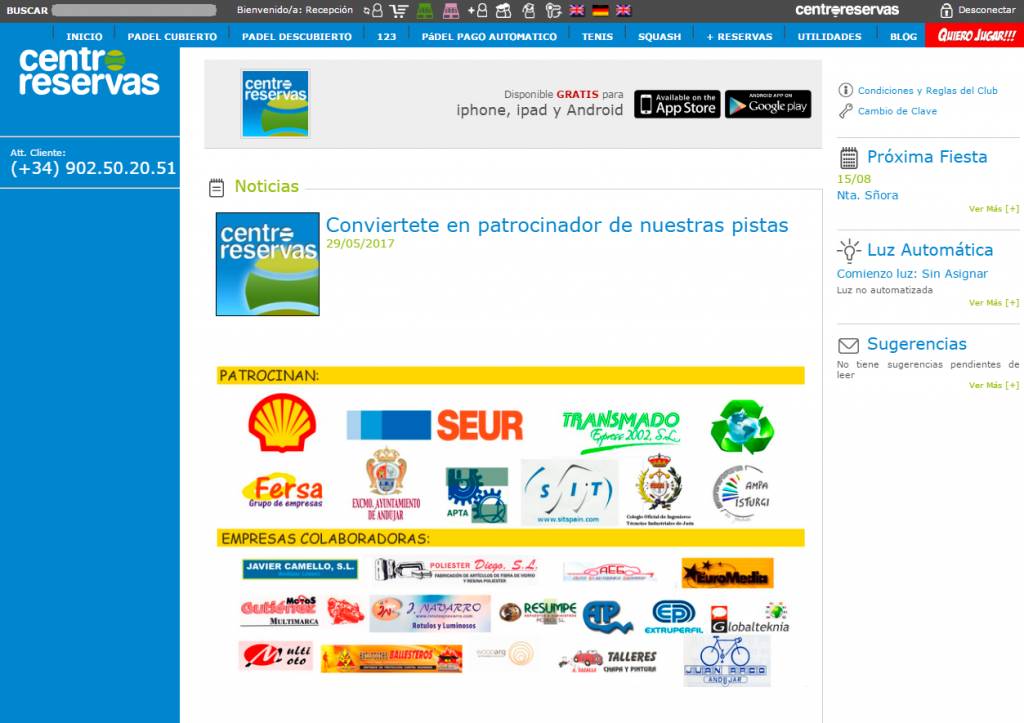
Task: Click the switch user refresh icon
Action: pos(374,10)
